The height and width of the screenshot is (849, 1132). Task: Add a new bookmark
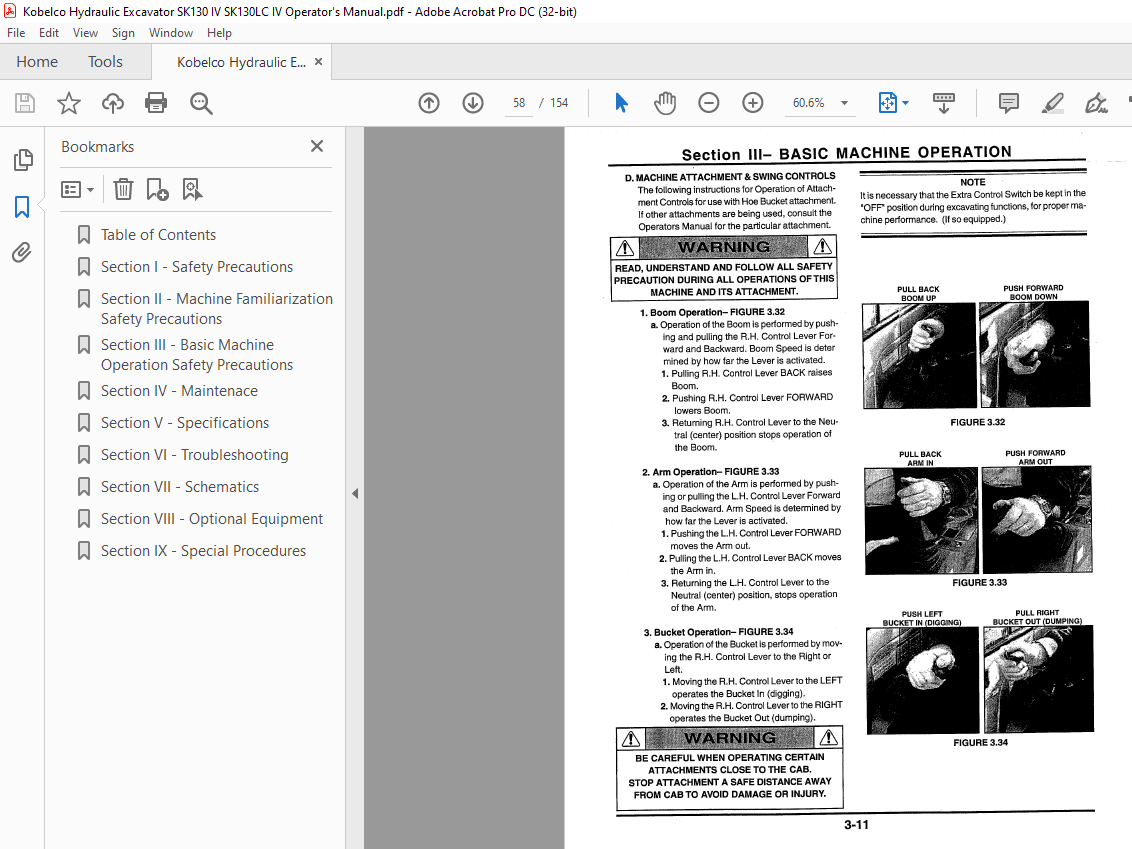click(157, 190)
